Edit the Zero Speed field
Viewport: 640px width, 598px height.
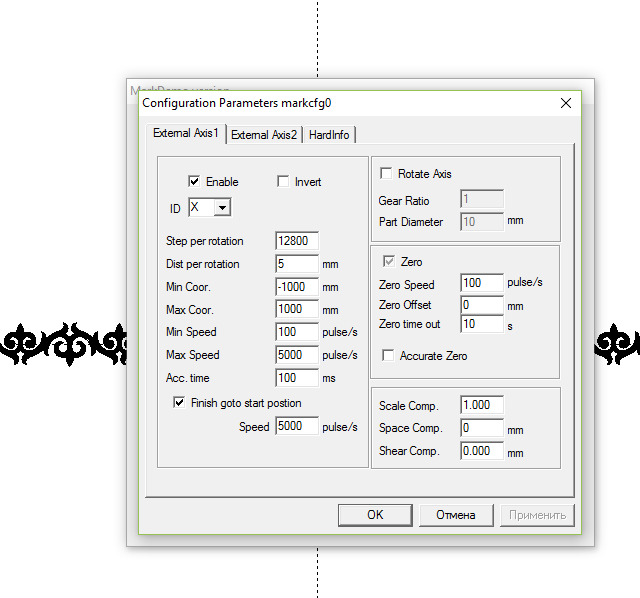point(481,284)
